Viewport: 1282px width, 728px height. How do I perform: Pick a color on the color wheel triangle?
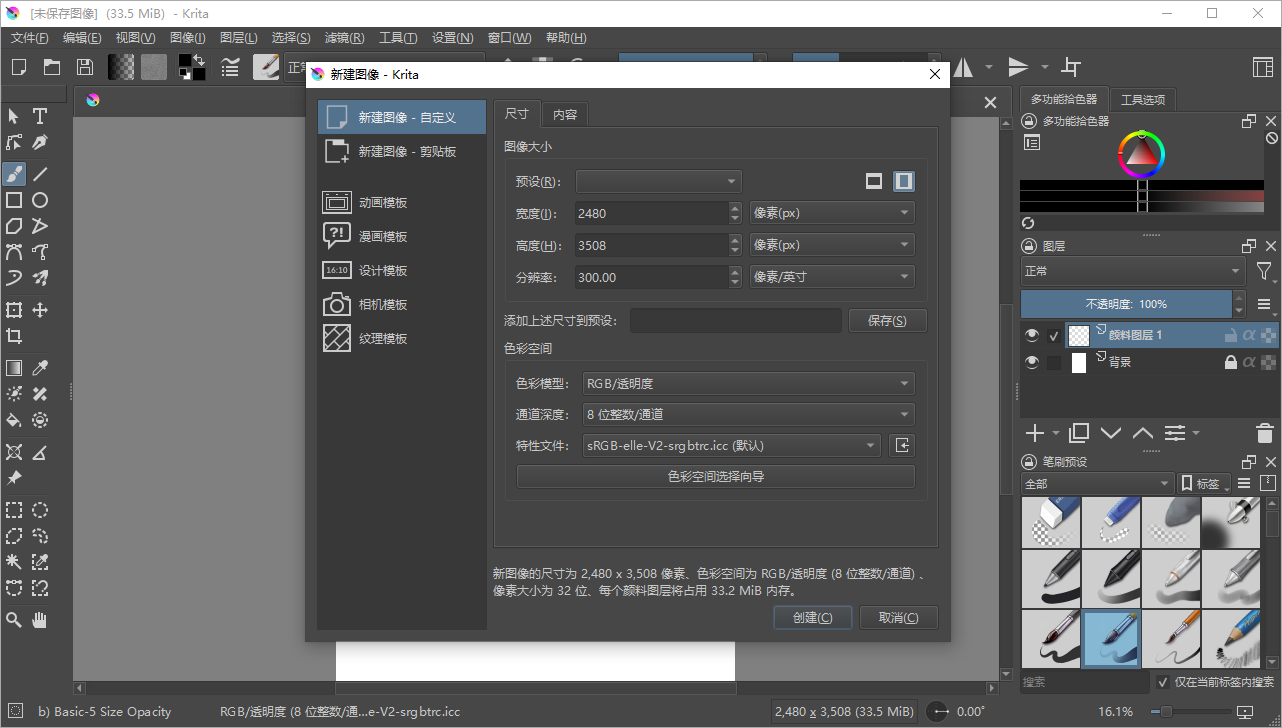coord(1141,157)
